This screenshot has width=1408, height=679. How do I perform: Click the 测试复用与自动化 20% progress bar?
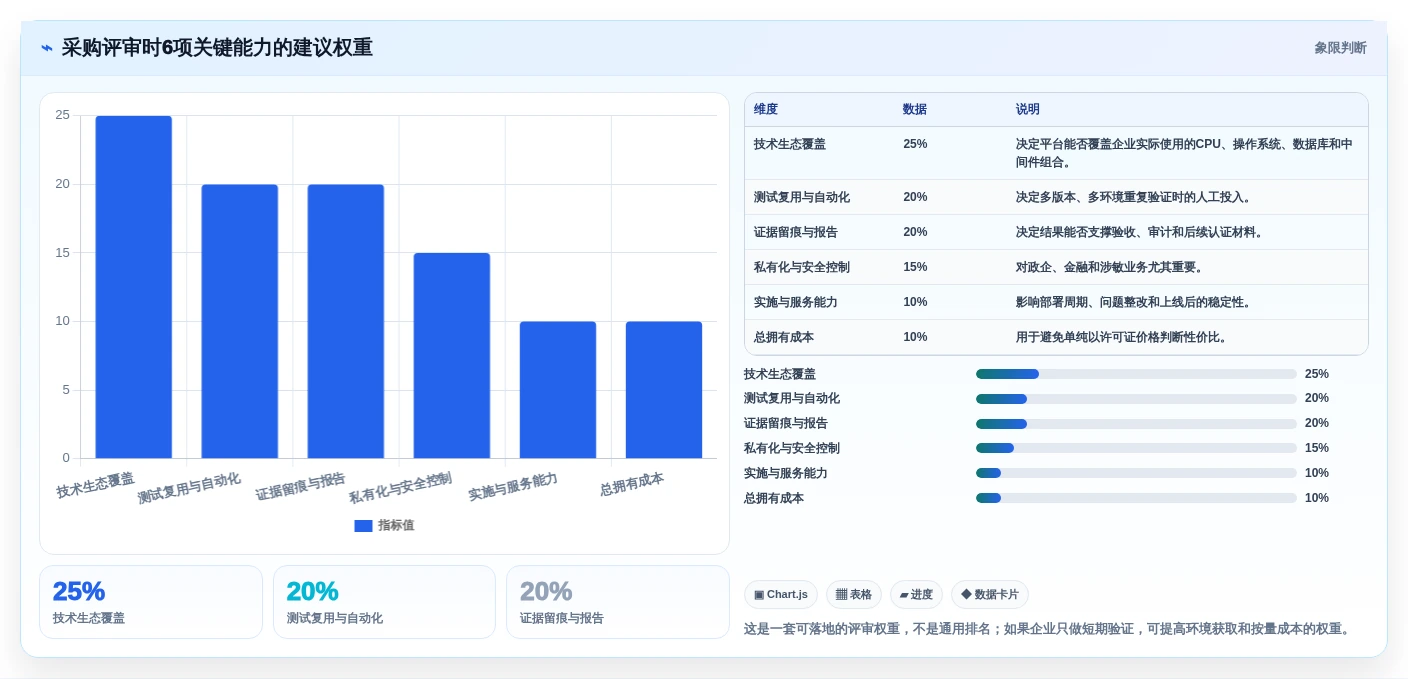(x=1136, y=399)
